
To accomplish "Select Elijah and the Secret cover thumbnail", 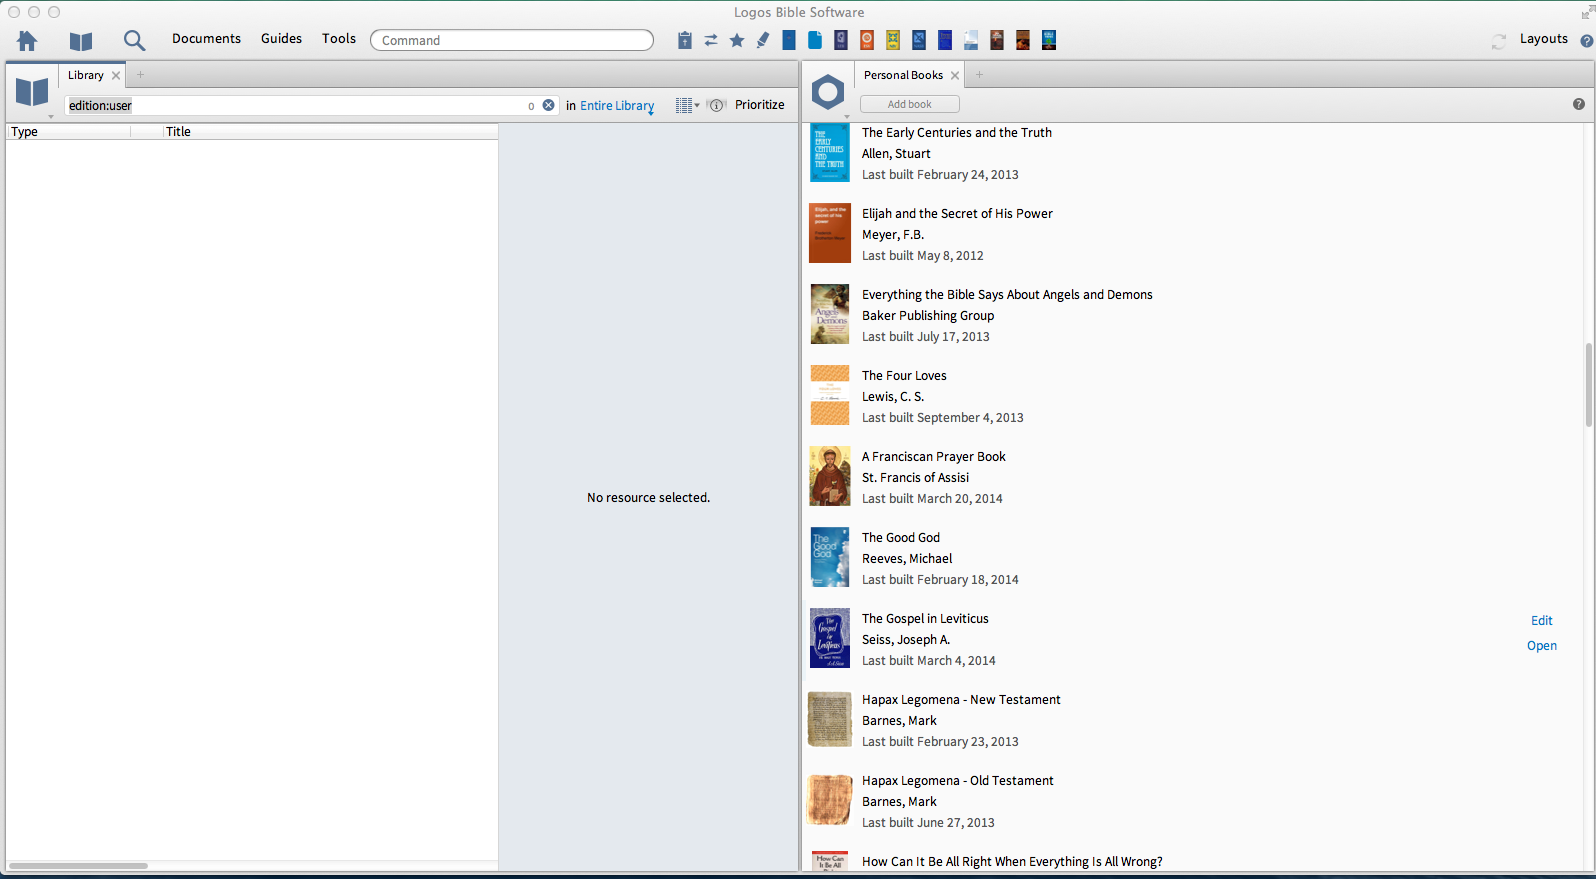I will [829, 233].
